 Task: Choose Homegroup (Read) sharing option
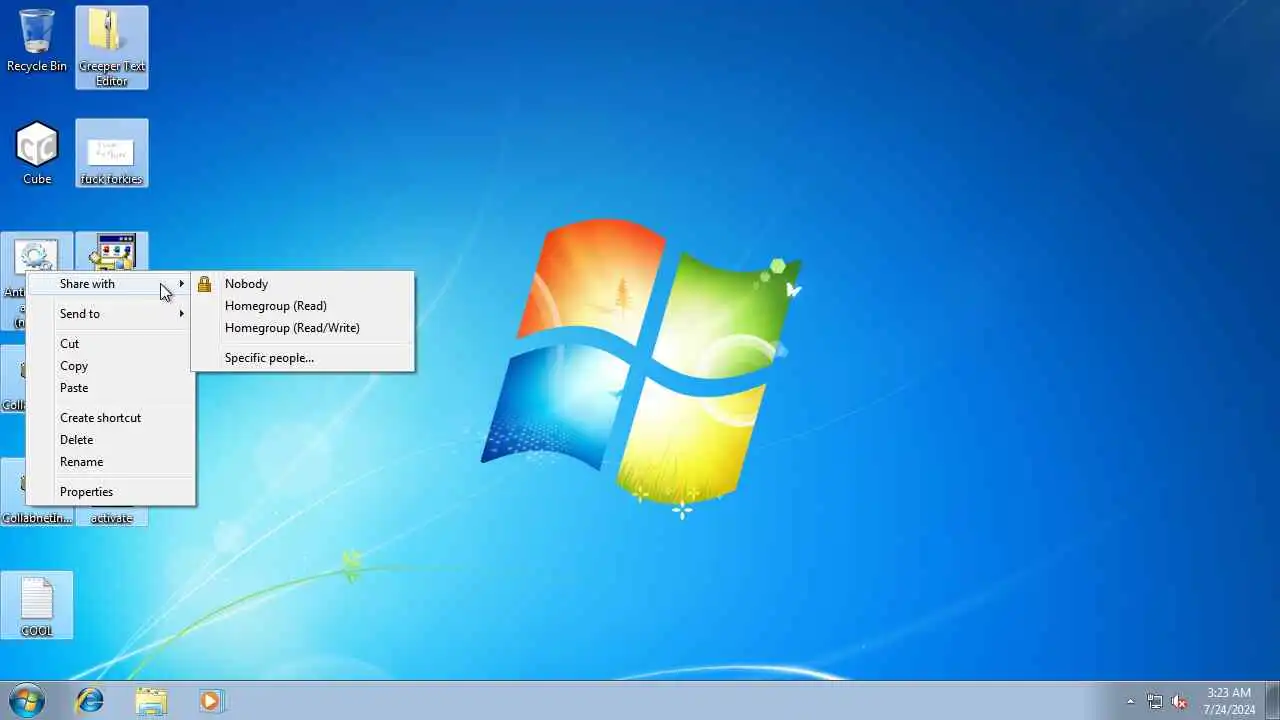pos(303,306)
